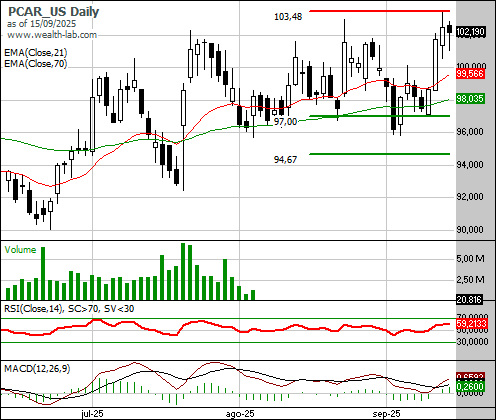Click the EMA(Close,70) indicator label

pyautogui.click(x=36, y=63)
